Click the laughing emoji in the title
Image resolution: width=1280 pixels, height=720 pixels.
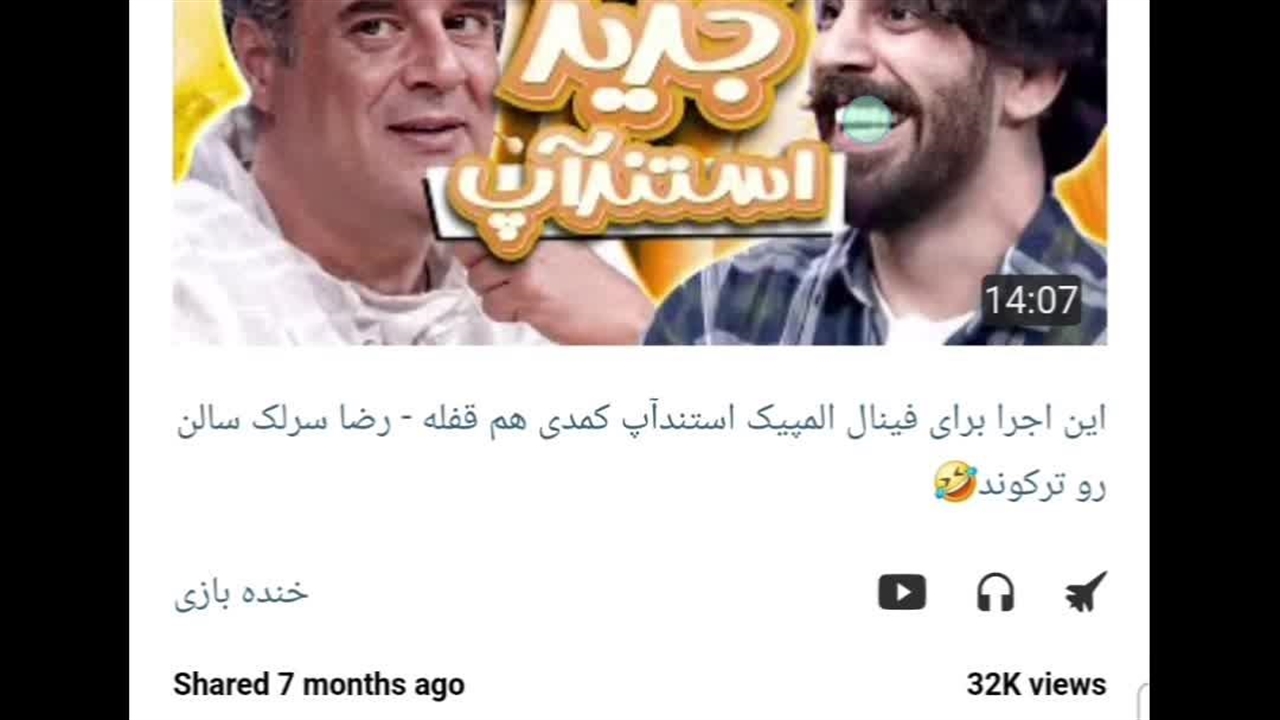(x=955, y=482)
